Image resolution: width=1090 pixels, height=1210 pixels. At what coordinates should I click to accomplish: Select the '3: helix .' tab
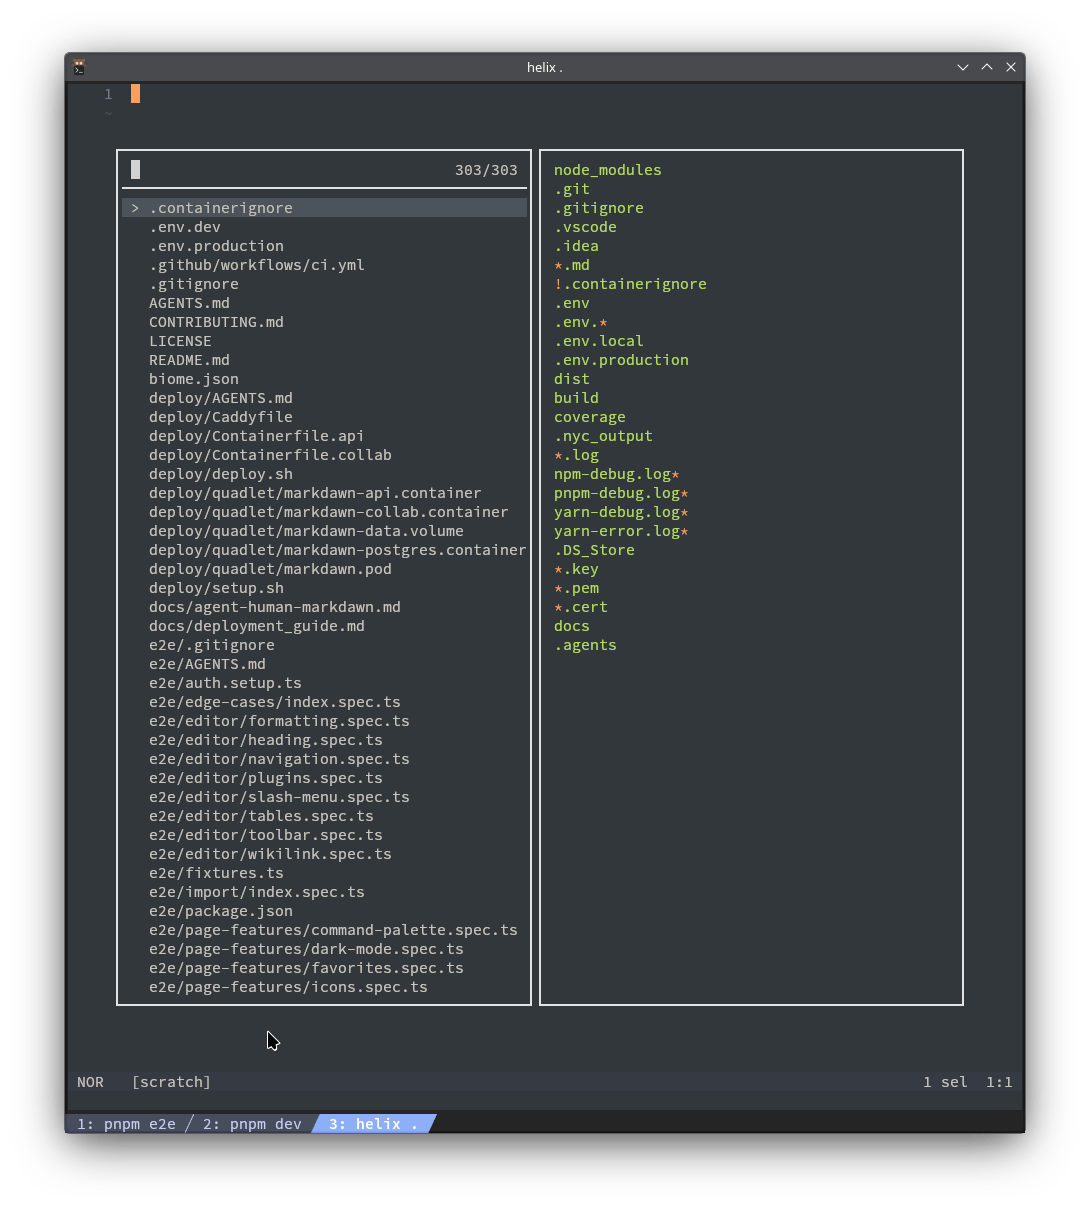tap(373, 1124)
